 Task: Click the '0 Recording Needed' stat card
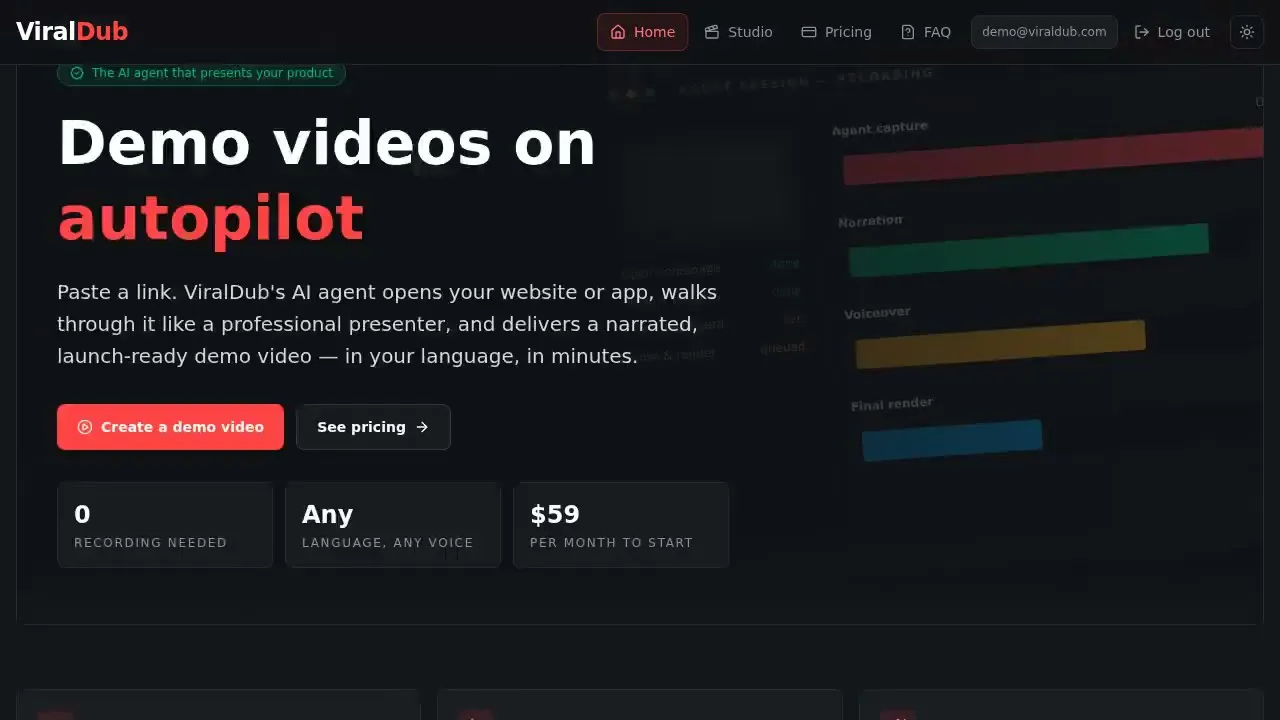(165, 525)
